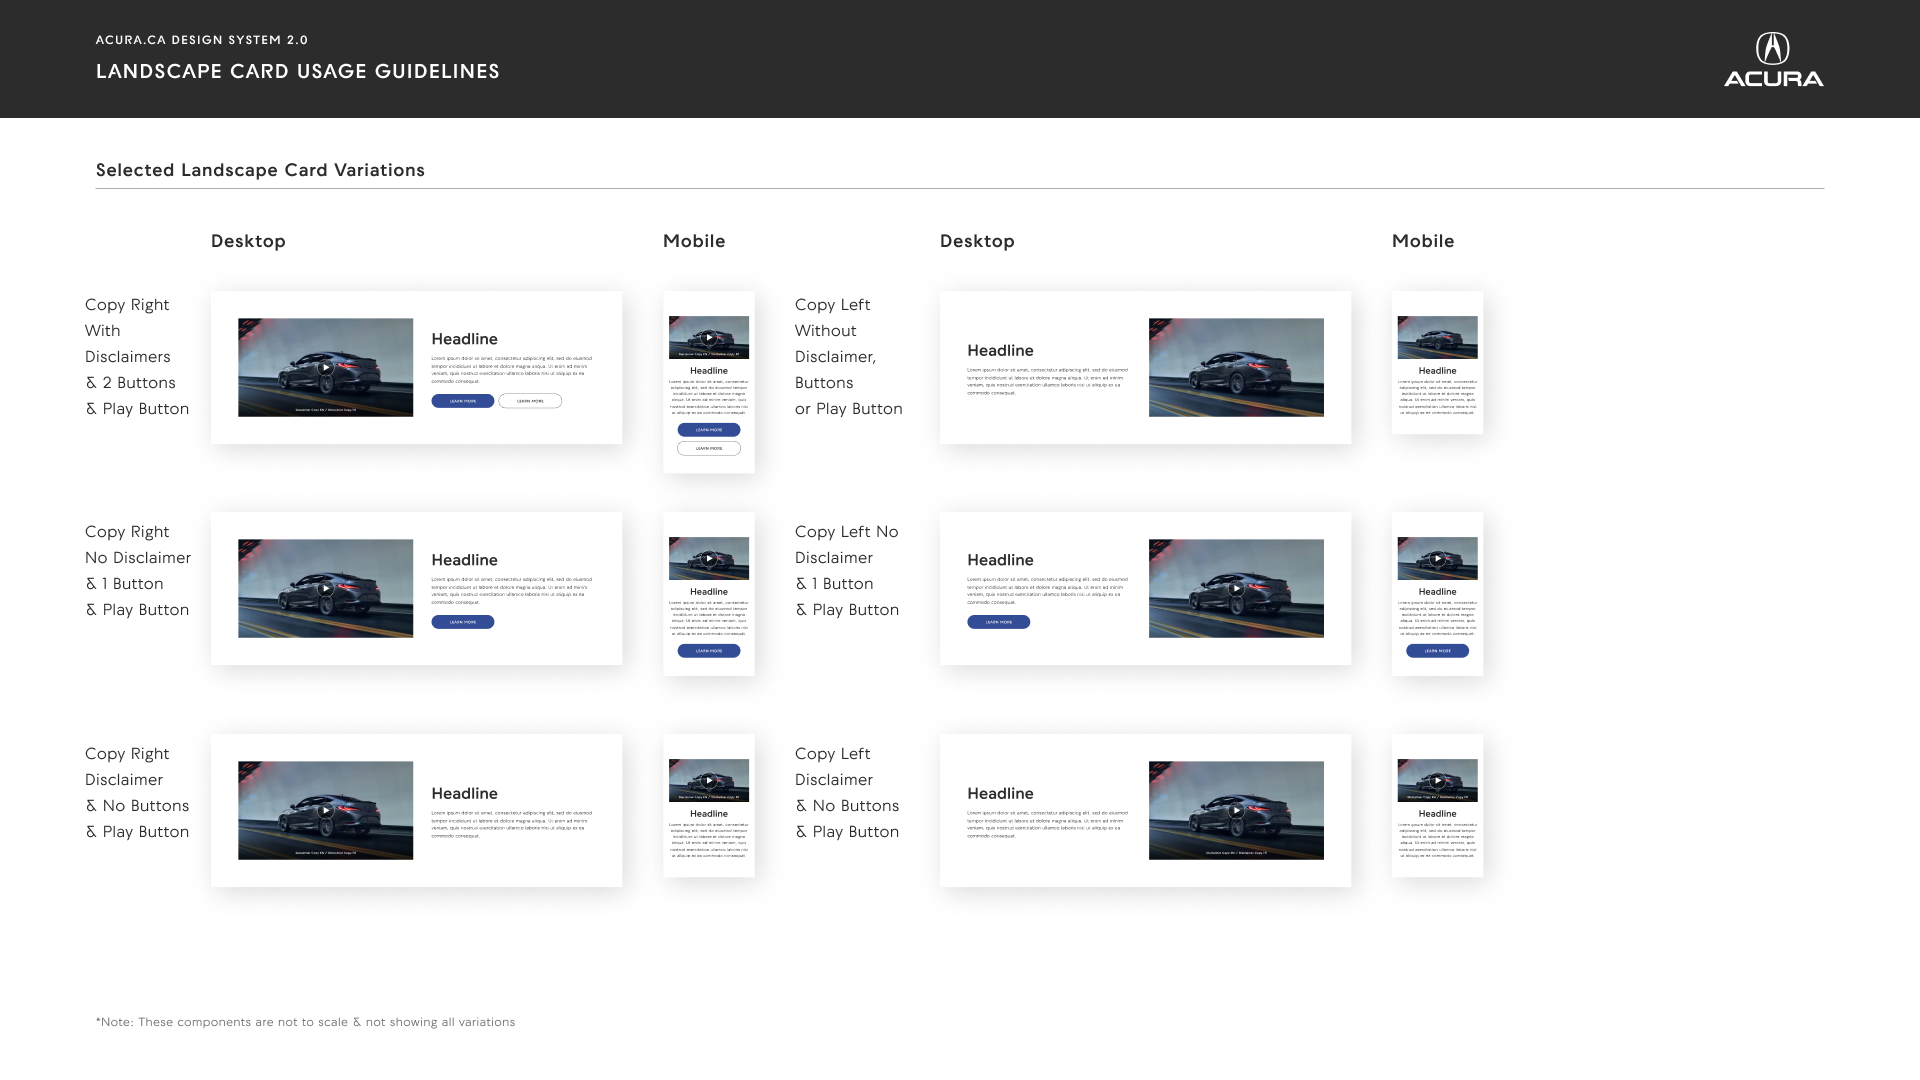Click Headline in Copy Right 1 Button desktop card

[464, 560]
